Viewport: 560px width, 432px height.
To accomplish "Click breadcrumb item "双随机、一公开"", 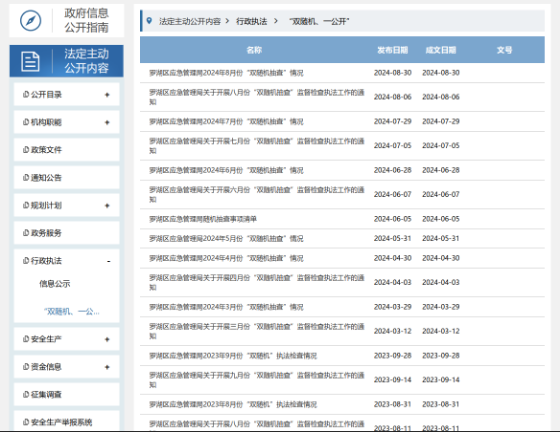I will click(319, 21).
